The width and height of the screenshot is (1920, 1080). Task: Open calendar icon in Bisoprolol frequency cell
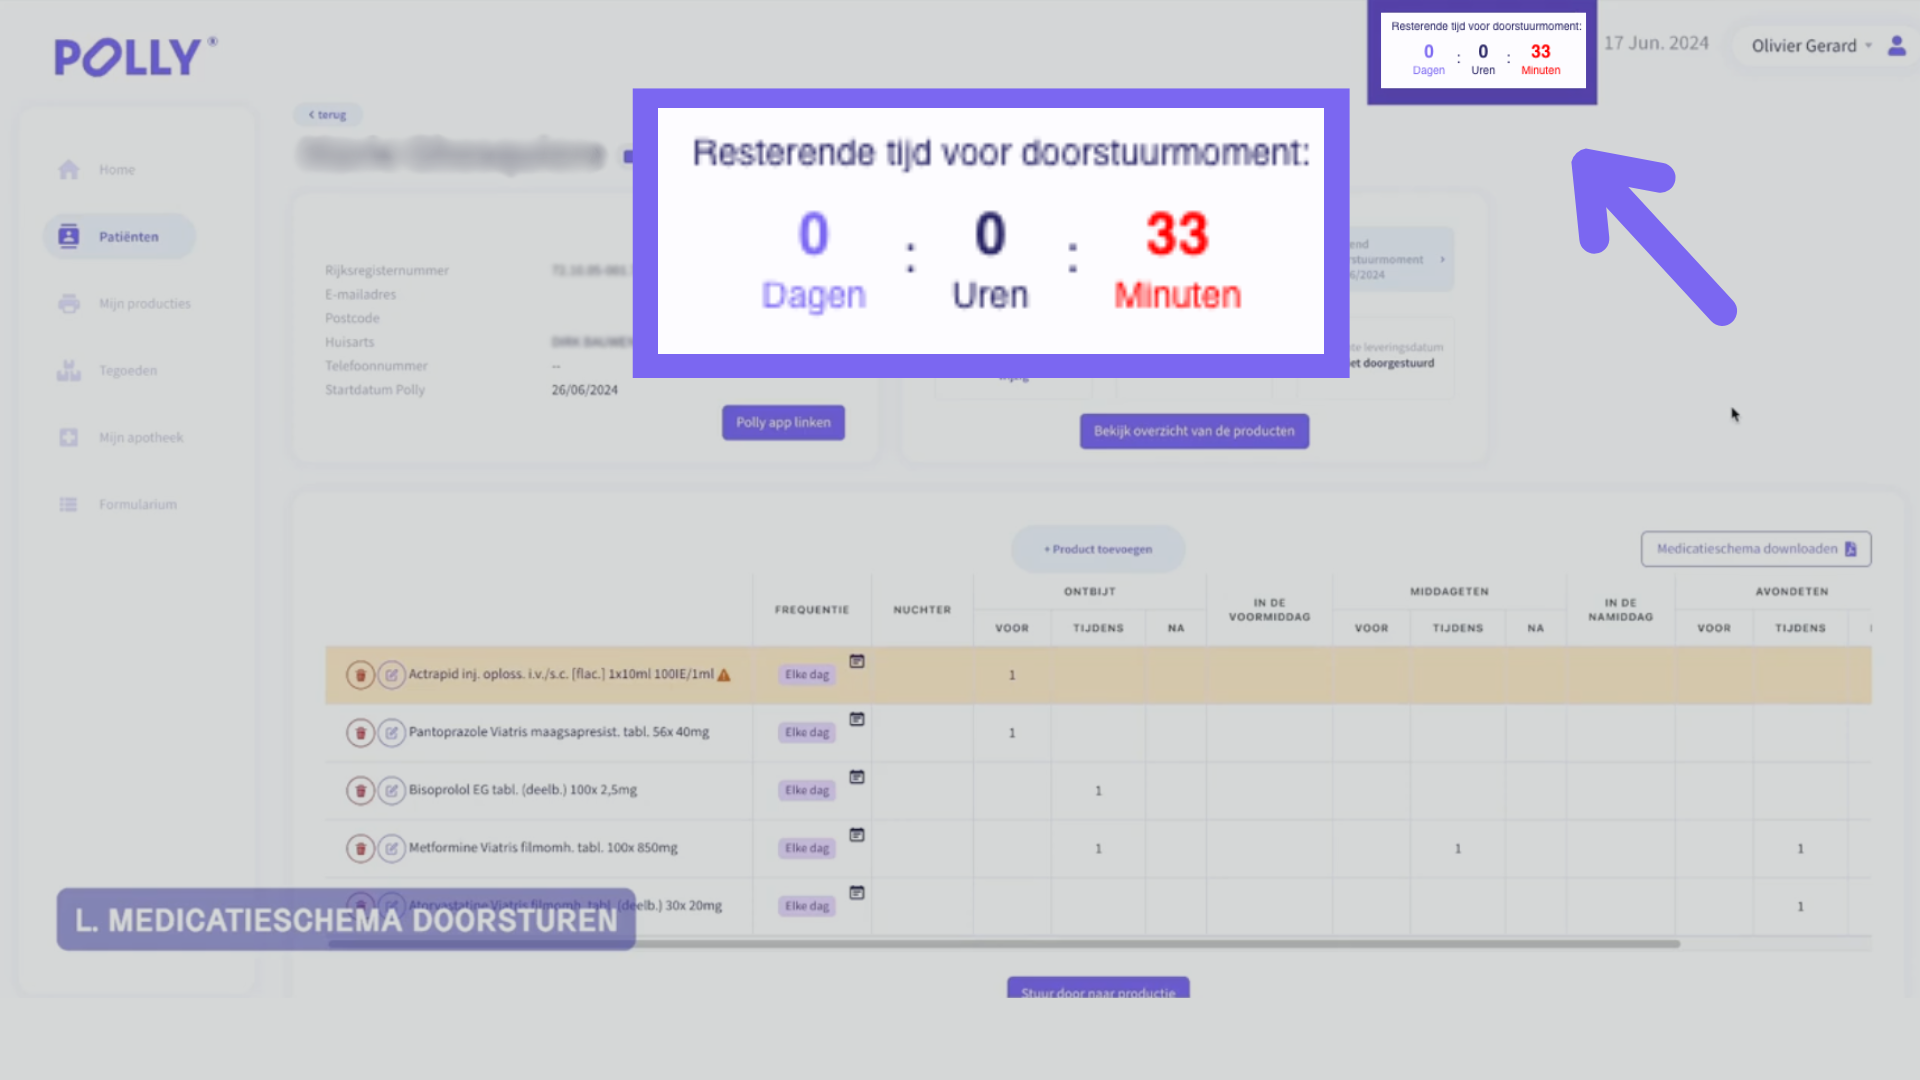[x=857, y=778]
